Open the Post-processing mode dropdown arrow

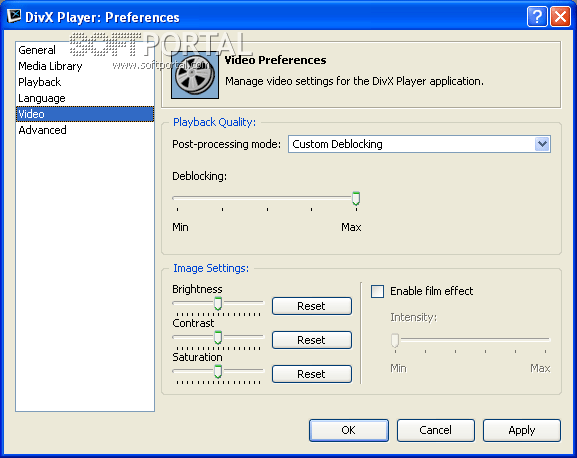542,144
